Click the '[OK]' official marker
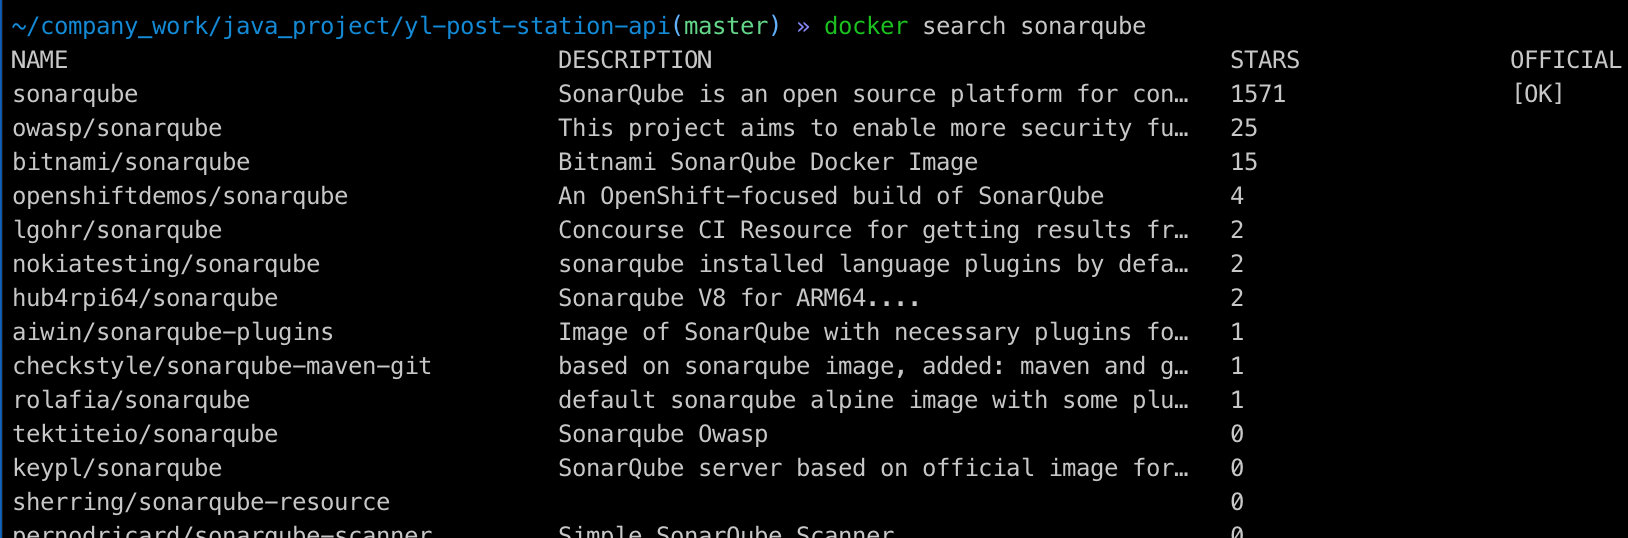Screen dimensions: 1628x538 1537,94
